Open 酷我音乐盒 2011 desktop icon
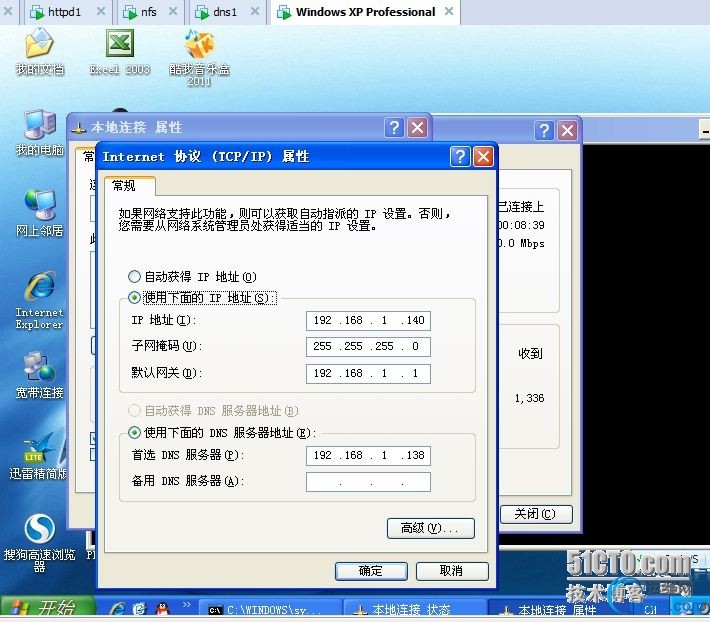710x622 pixels. pos(199,57)
